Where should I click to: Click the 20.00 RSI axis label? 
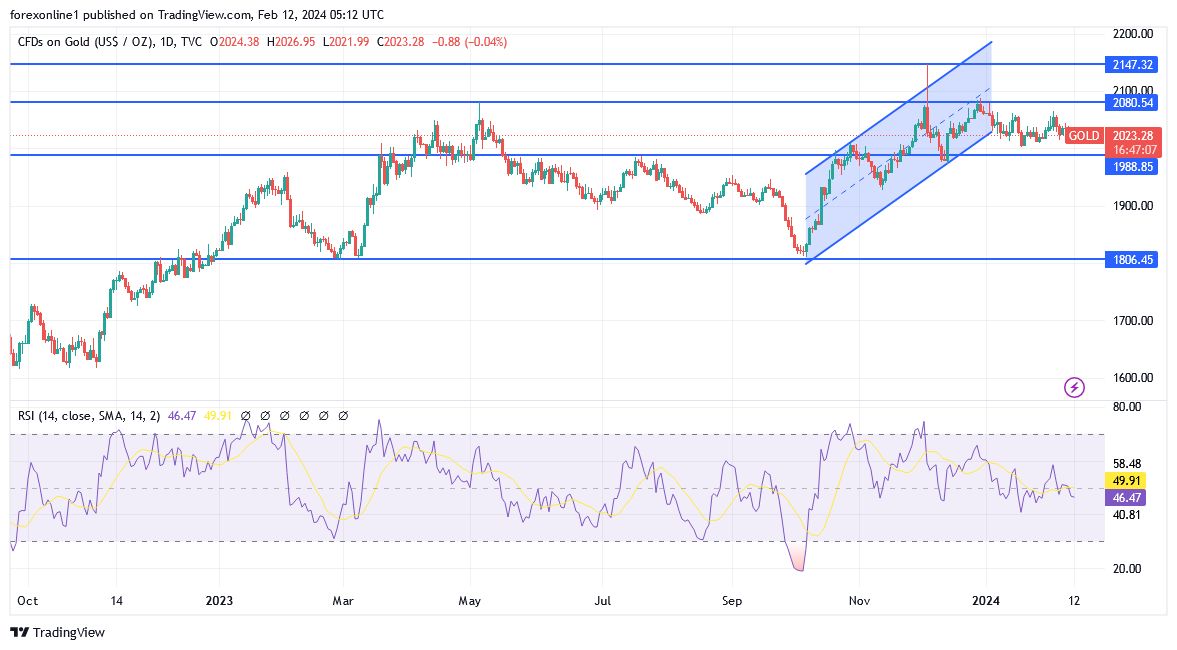(x=1127, y=569)
